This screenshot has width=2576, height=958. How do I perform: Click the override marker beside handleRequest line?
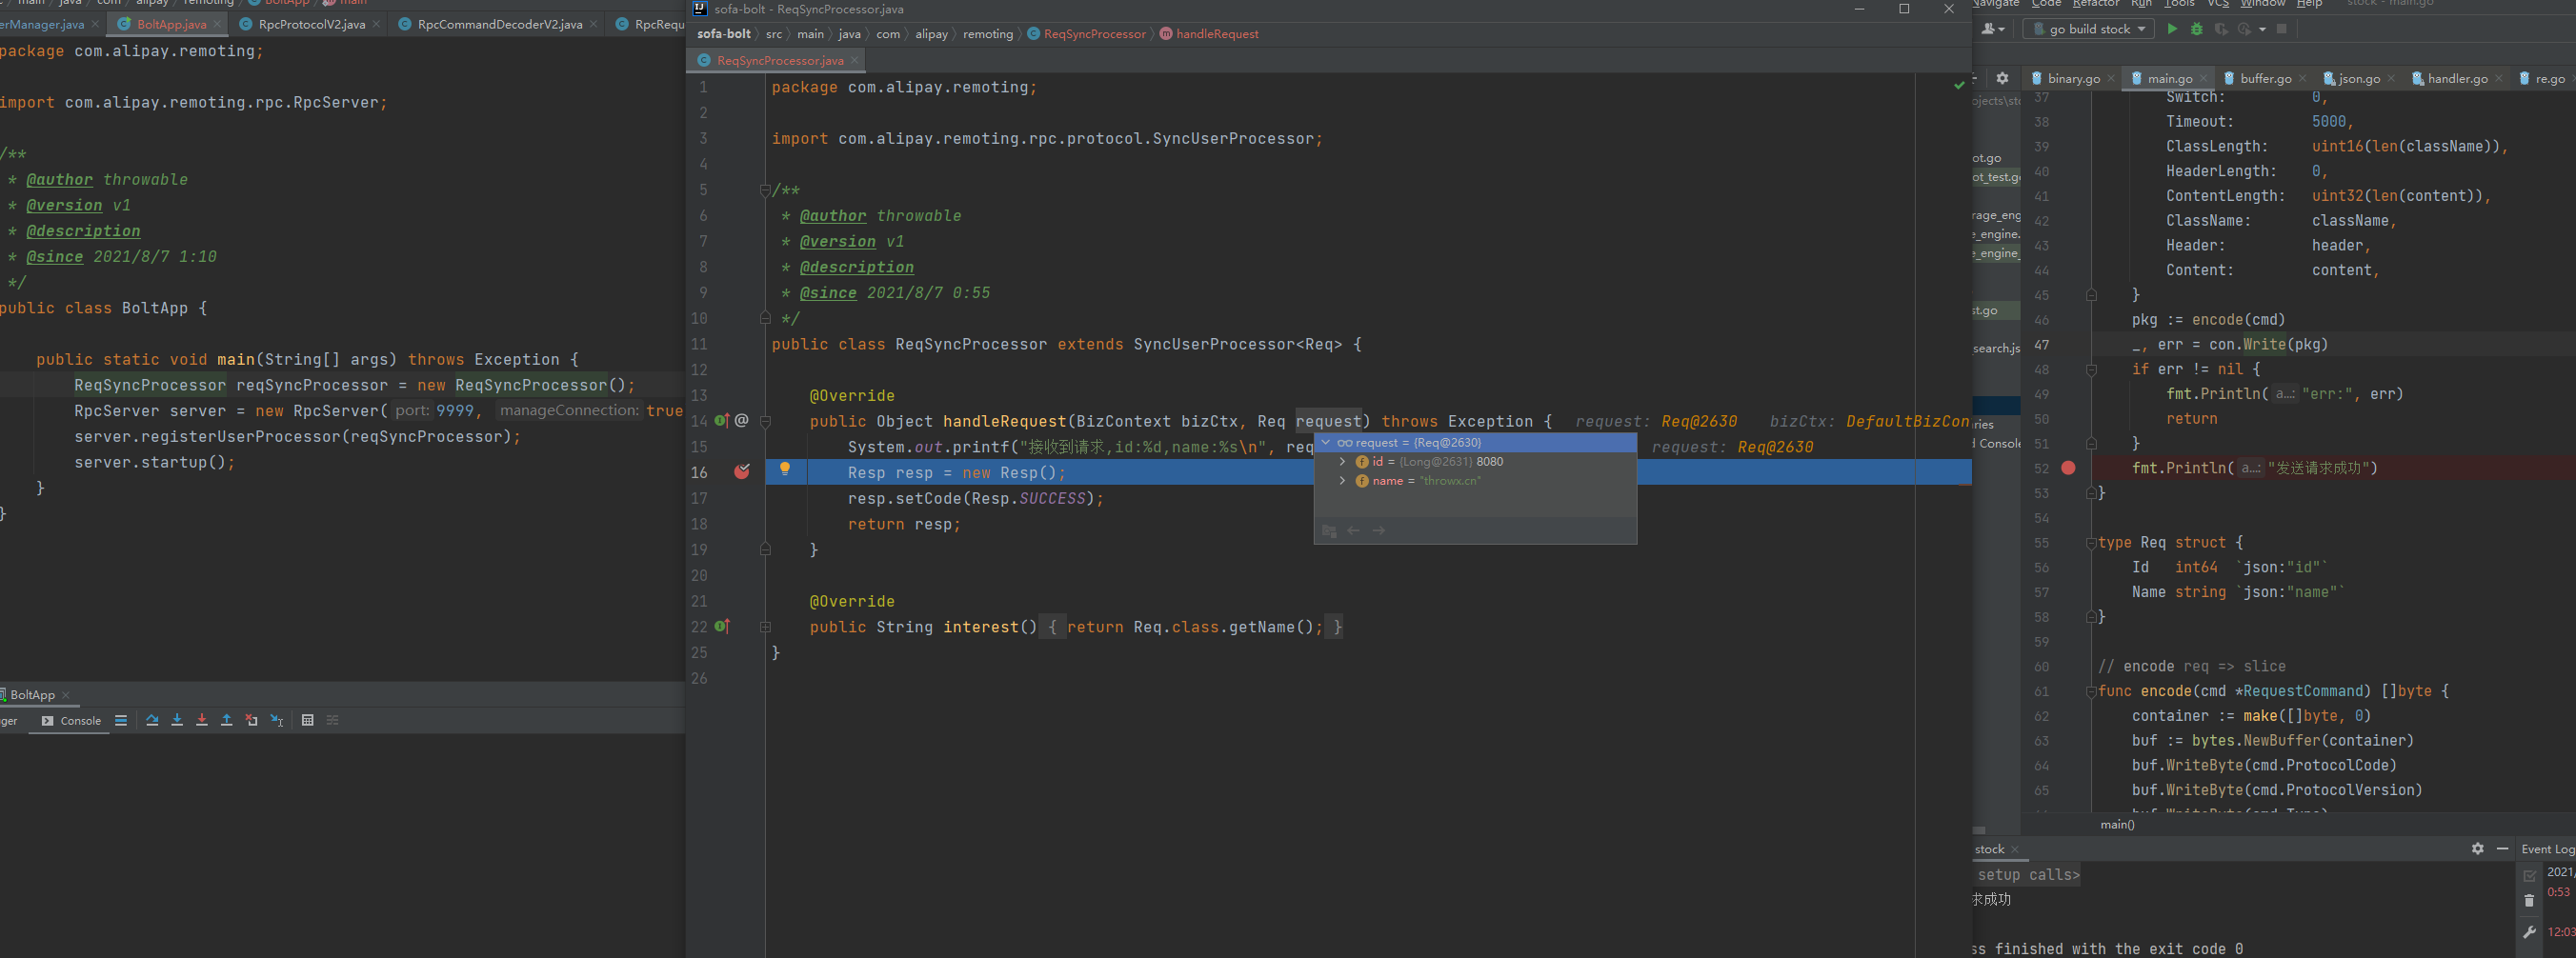[722, 421]
